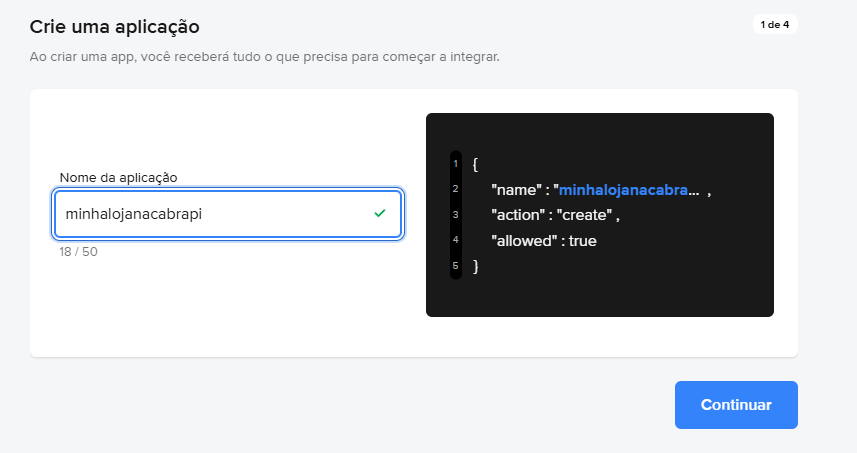Click the subtitle text about creating an app
Image resolution: width=857 pixels, height=453 pixels.
click(x=265, y=57)
